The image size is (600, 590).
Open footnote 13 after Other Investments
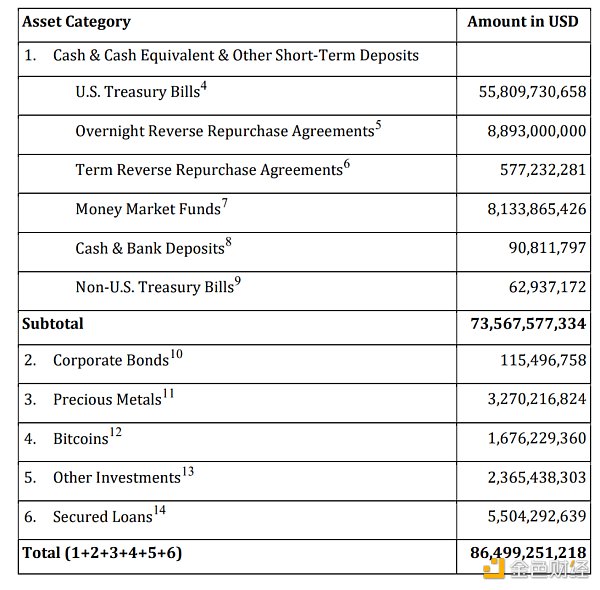[x=187, y=471]
